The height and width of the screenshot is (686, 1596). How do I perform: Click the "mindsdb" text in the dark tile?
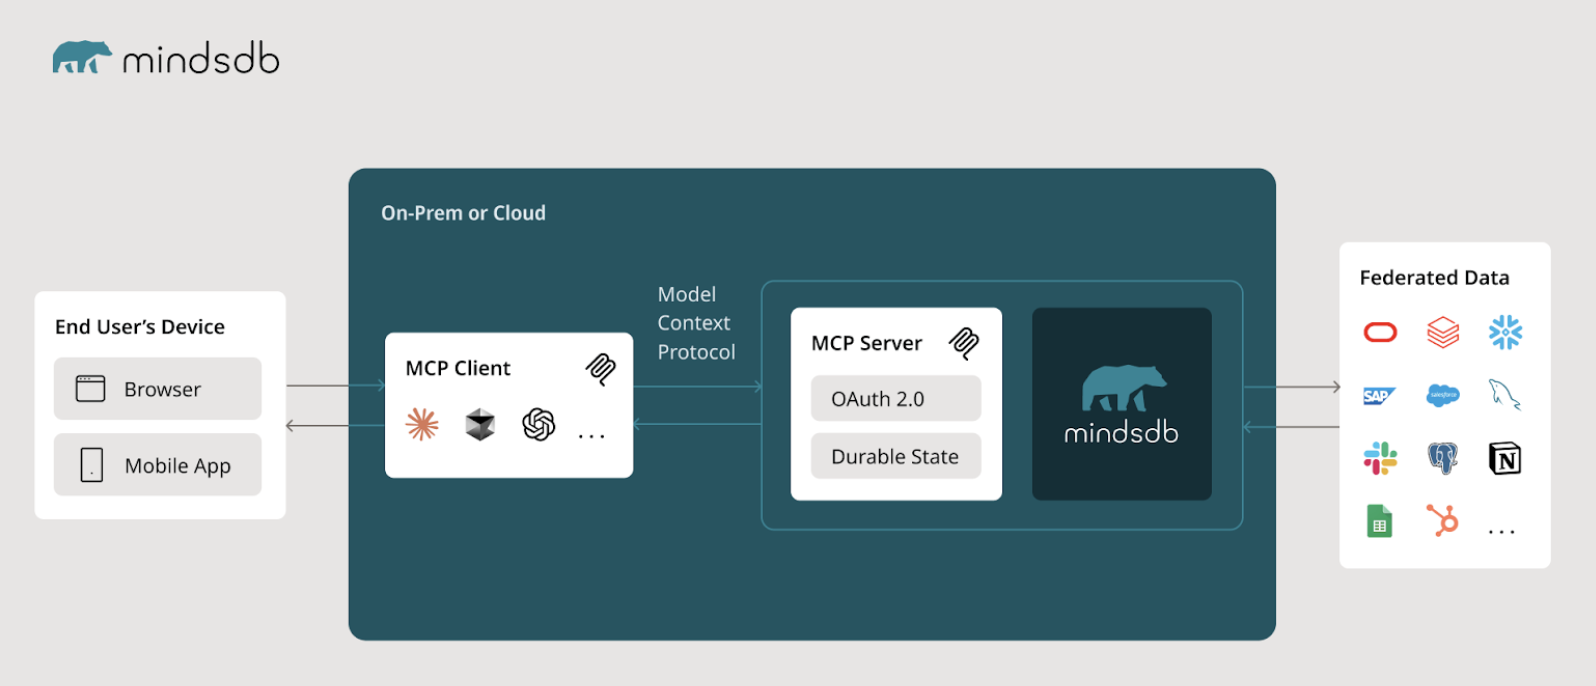pos(1121,432)
